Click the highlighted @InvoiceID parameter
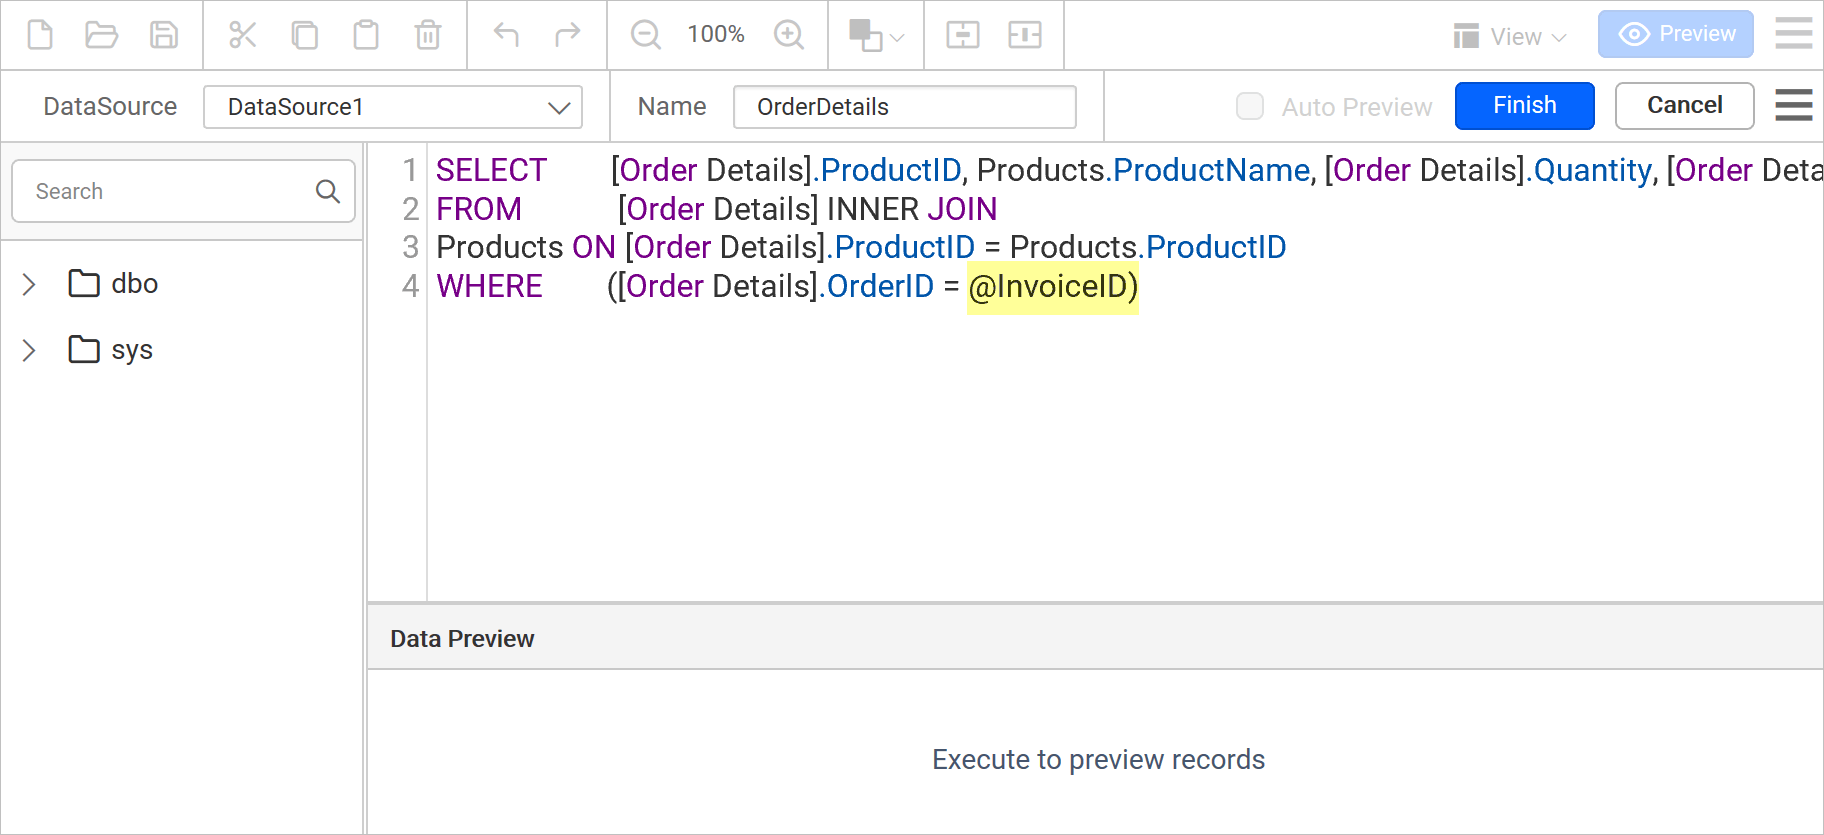The height and width of the screenshot is (835, 1824). pyautogui.click(x=1053, y=287)
